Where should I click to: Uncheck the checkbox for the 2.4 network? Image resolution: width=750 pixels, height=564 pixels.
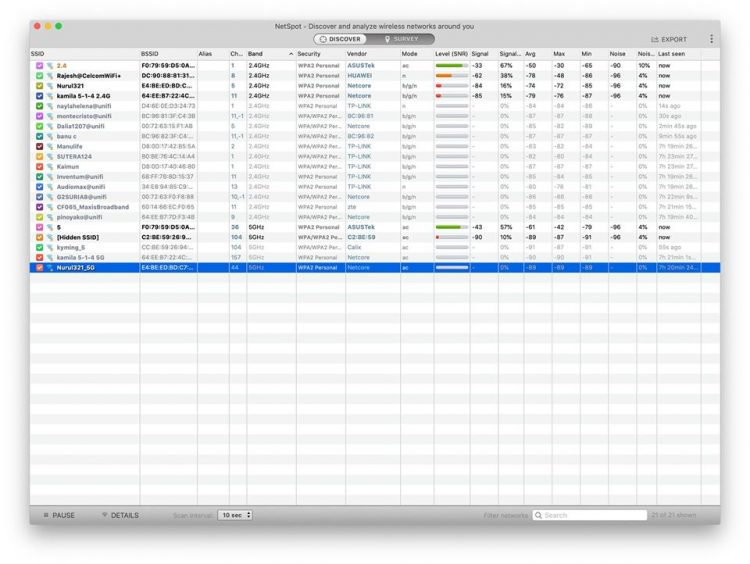tap(39, 65)
